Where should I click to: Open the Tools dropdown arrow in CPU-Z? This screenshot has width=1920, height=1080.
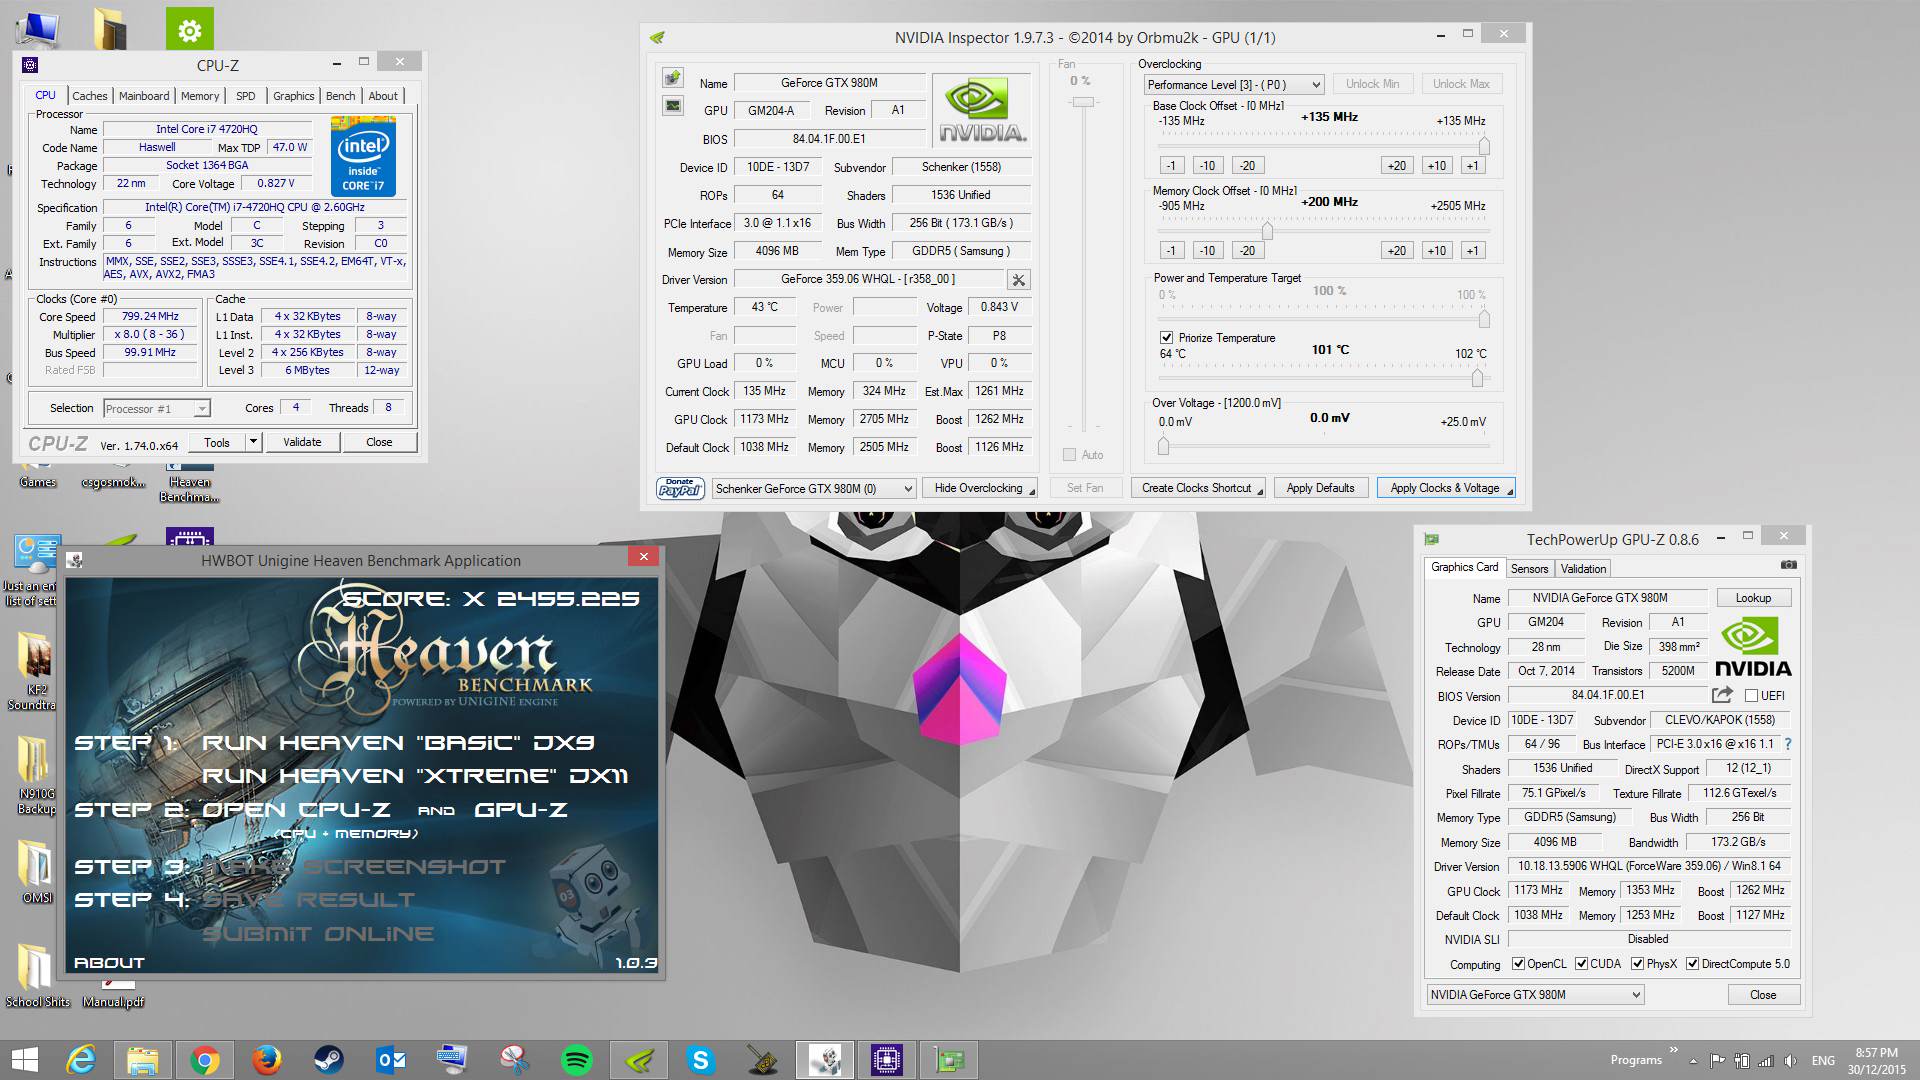[254, 442]
